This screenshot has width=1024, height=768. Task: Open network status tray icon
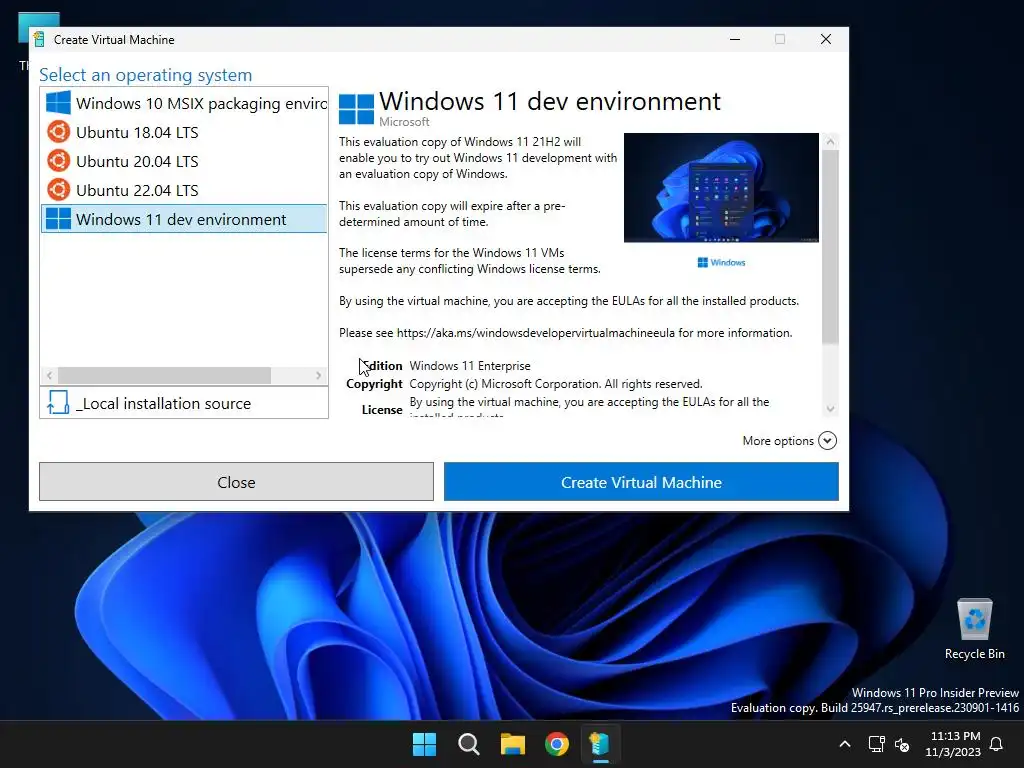(876, 744)
